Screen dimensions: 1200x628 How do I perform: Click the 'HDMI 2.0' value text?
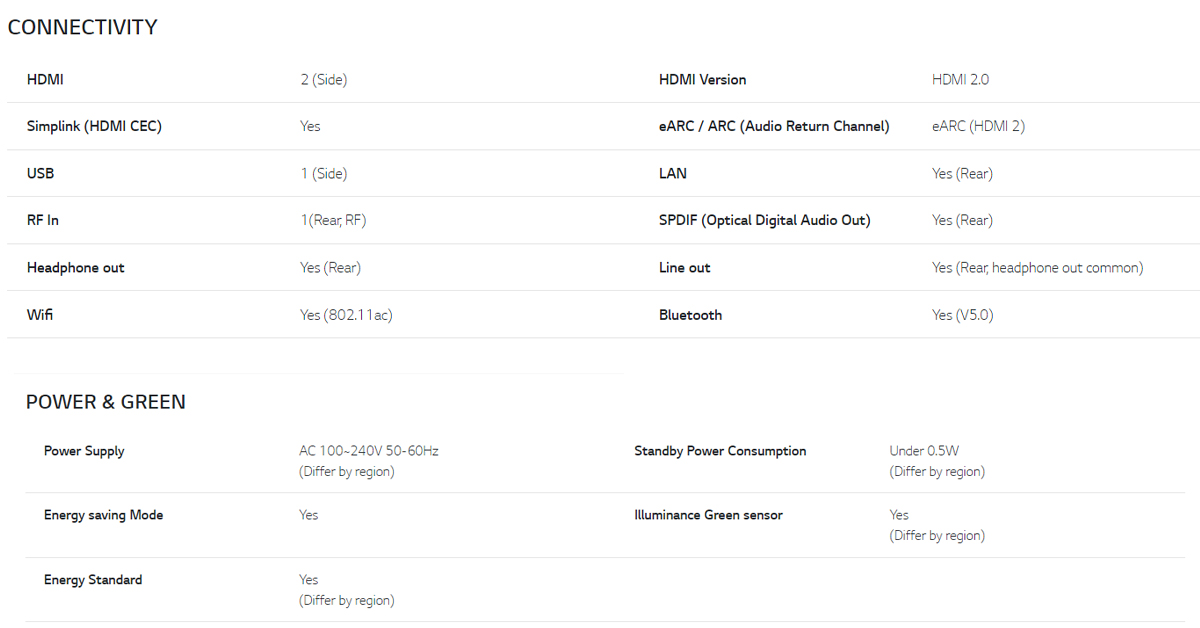pyautogui.click(x=960, y=80)
